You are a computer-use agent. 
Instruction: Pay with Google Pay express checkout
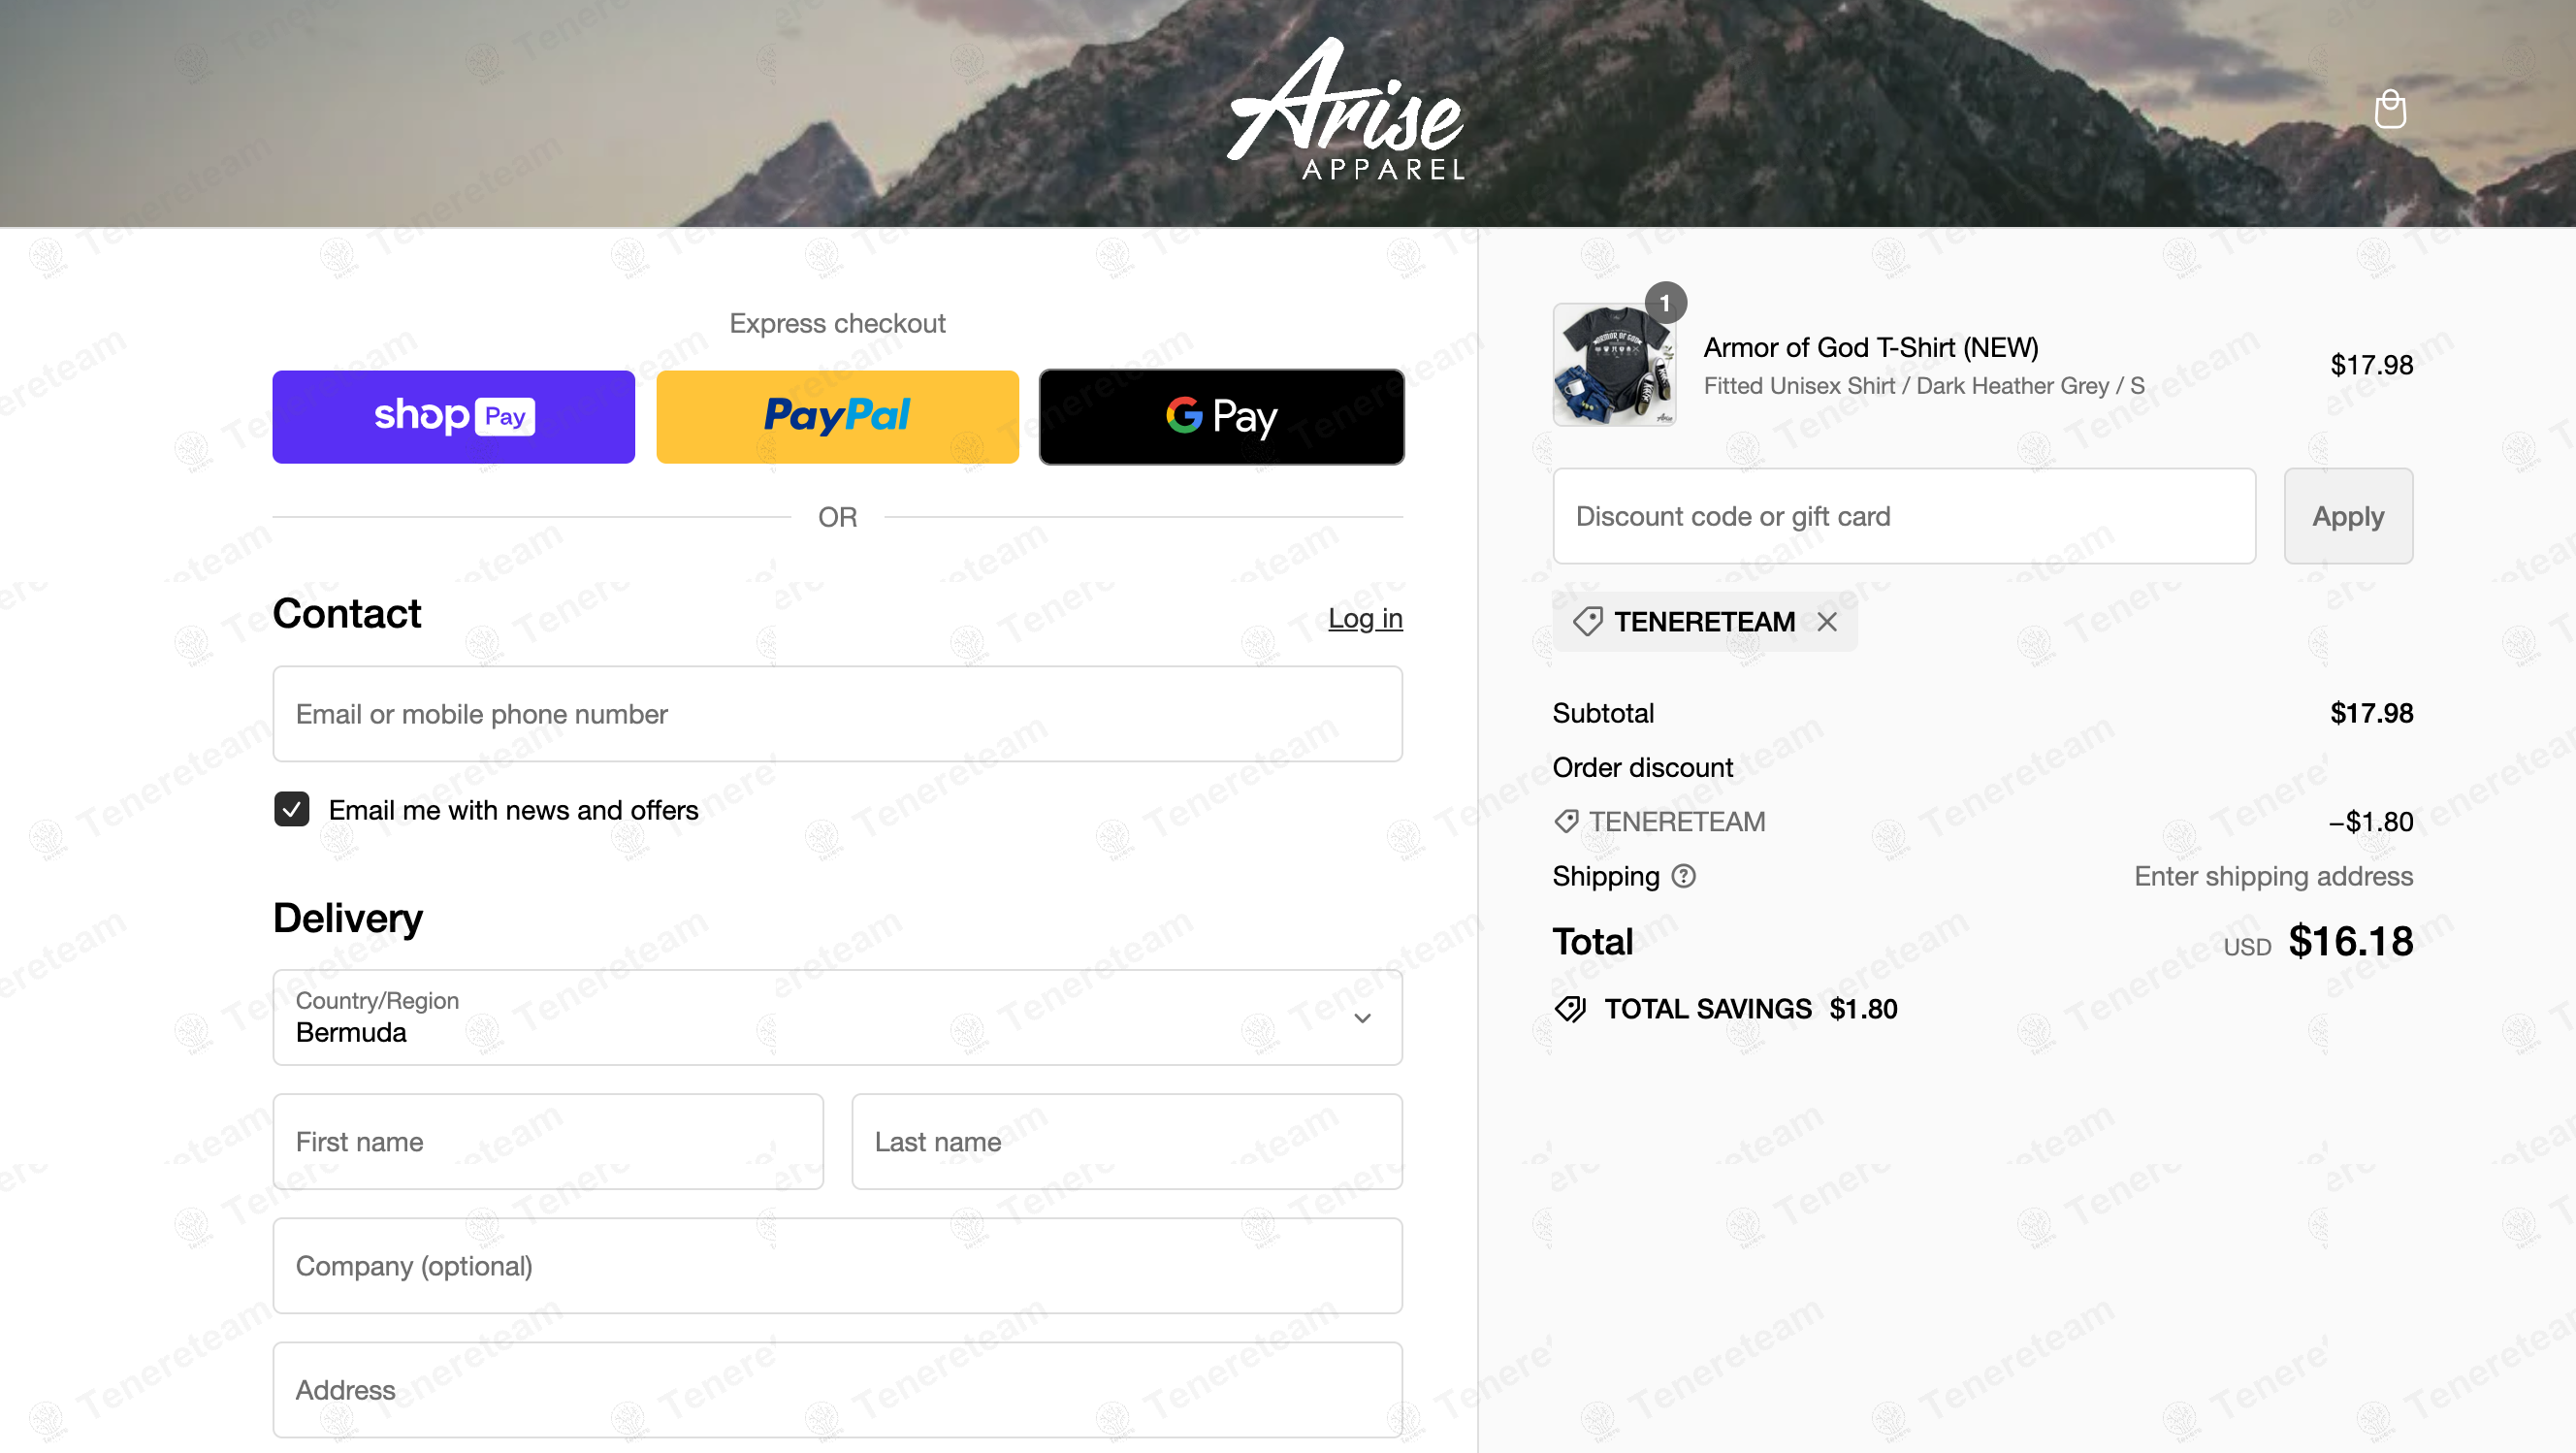point(1221,417)
